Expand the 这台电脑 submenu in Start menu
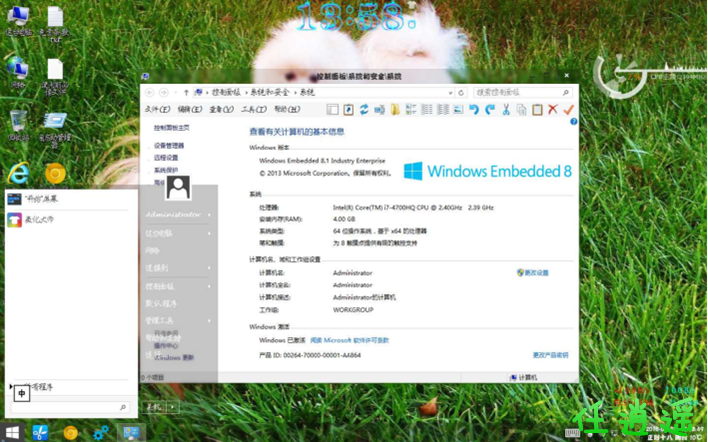Screen dimensions: 708x442 (209, 233)
